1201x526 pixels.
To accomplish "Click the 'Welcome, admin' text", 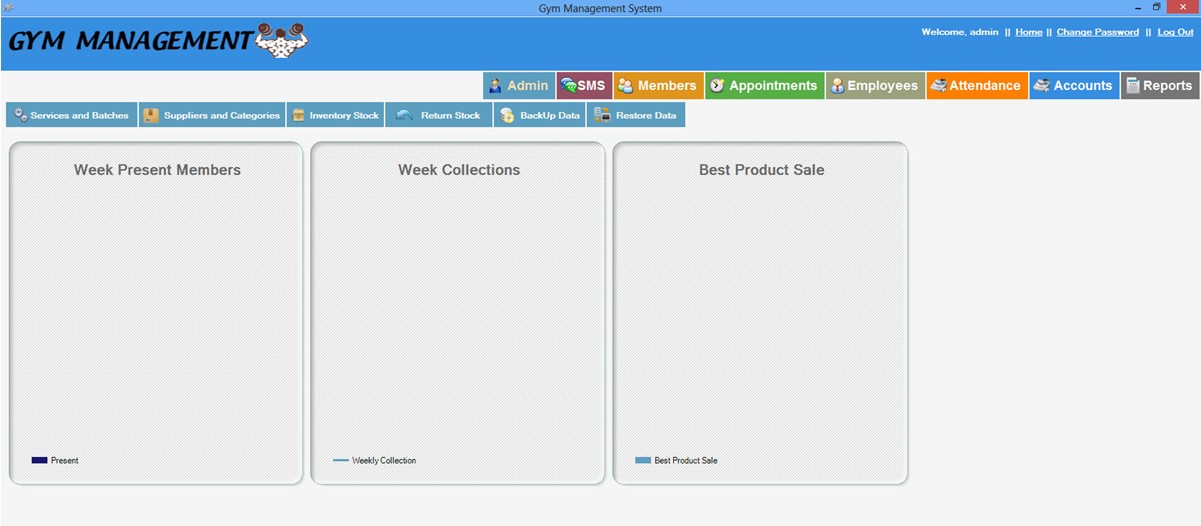I will [x=959, y=32].
